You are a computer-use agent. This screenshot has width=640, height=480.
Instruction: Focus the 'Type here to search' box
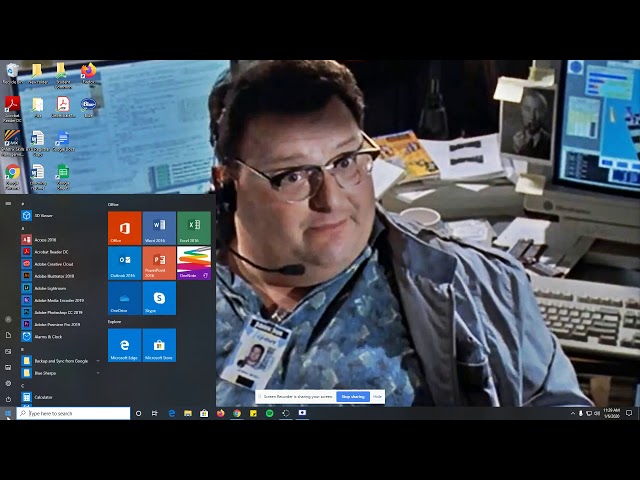pyautogui.click(x=73, y=413)
